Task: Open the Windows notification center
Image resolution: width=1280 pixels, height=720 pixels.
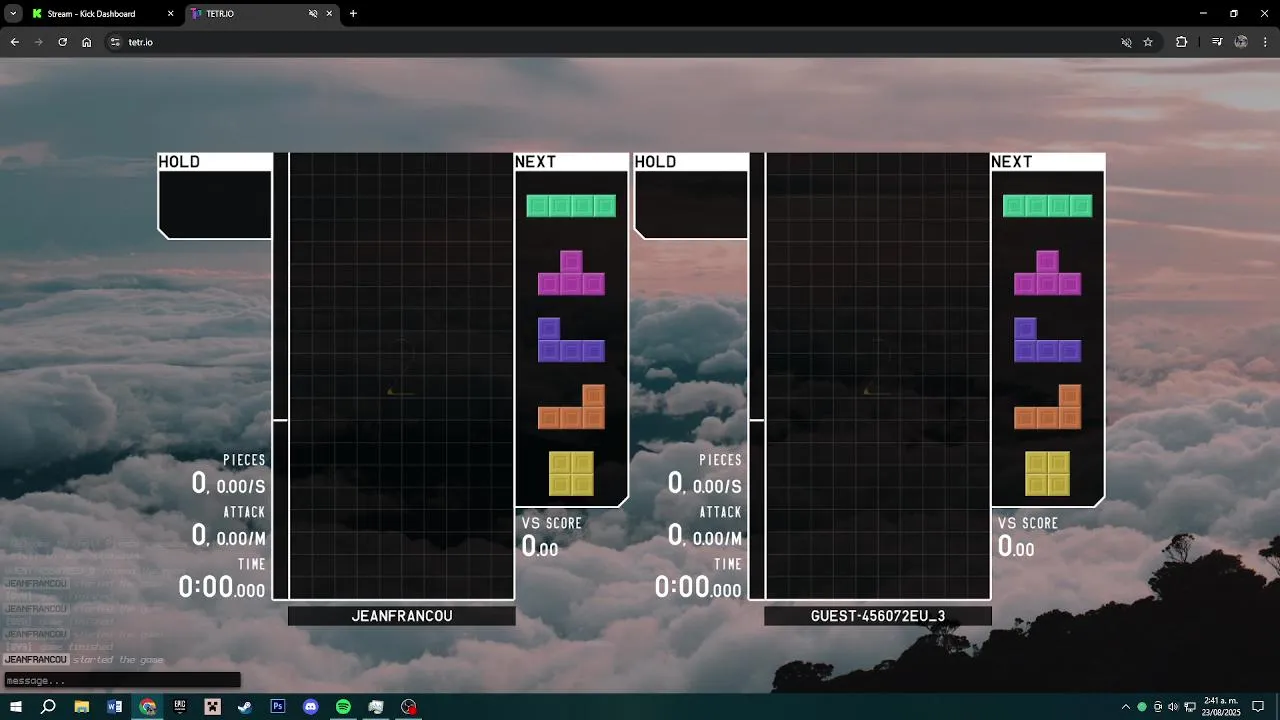Action: tap(1258, 707)
